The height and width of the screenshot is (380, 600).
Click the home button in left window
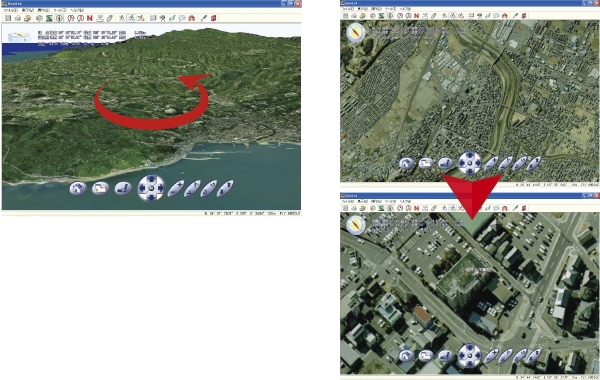point(78,188)
